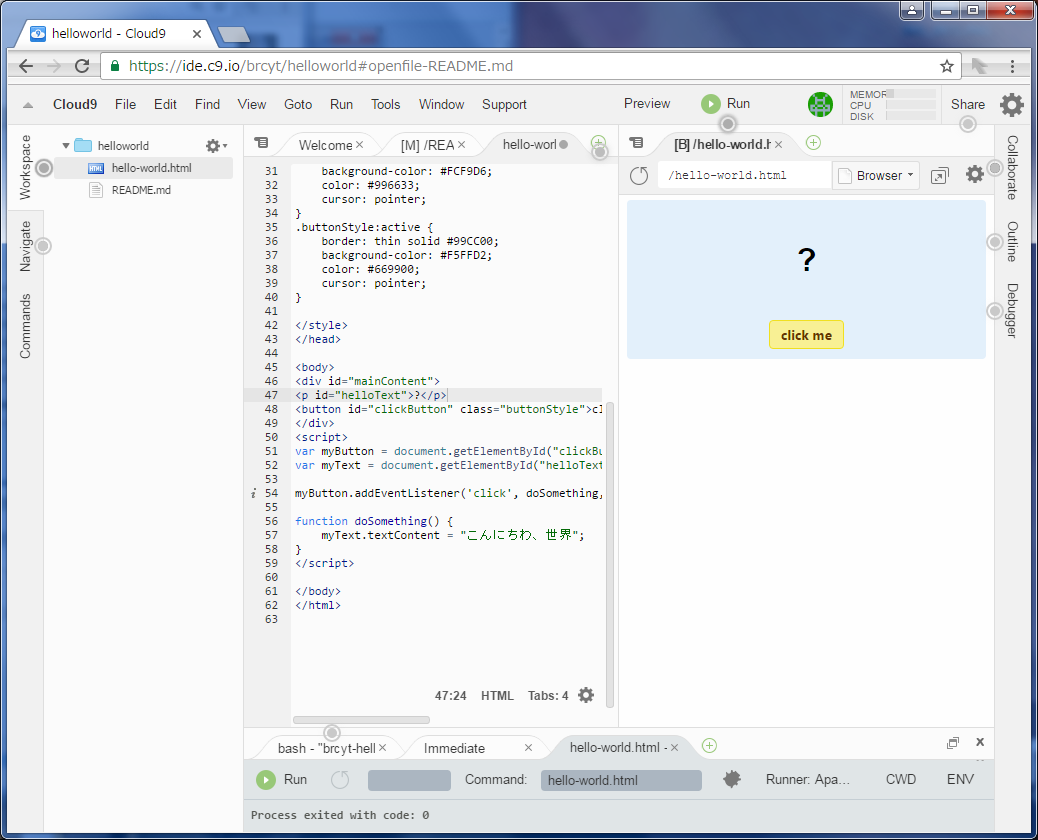Select the hello-world.html file in the tree
Image resolution: width=1038 pixels, height=840 pixels.
pyautogui.click(x=144, y=168)
